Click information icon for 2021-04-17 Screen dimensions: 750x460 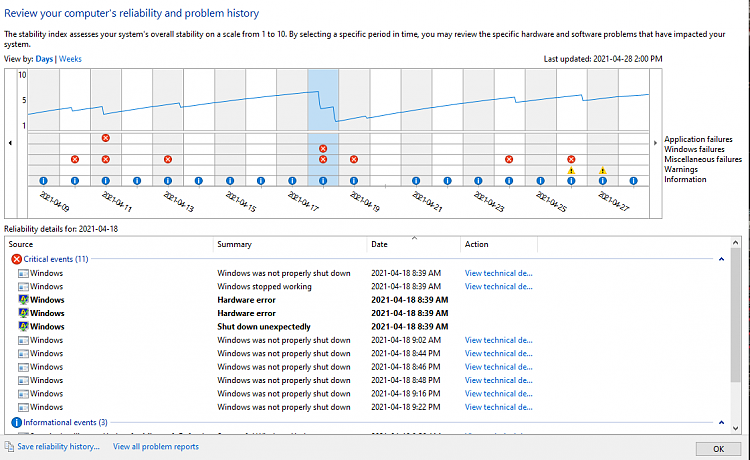coord(292,181)
